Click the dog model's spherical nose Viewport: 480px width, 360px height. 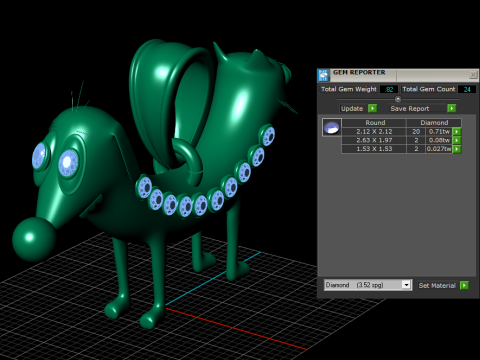point(33,239)
